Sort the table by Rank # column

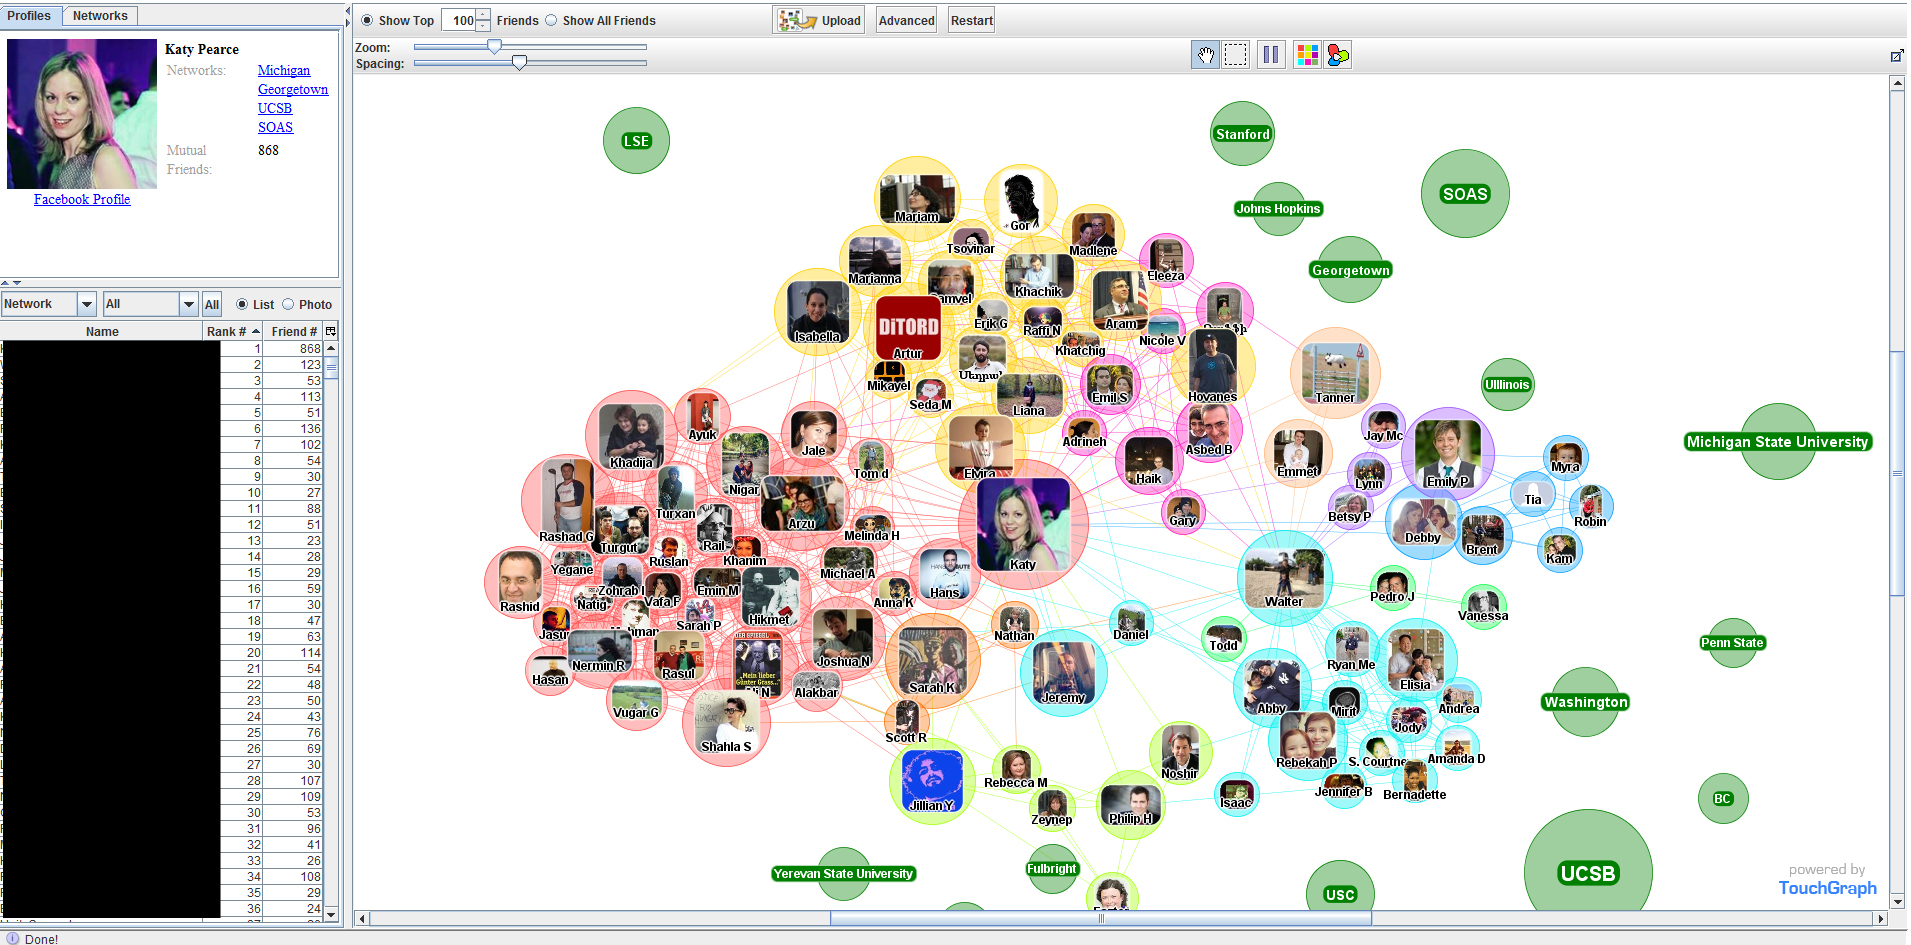tap(232, 331)
